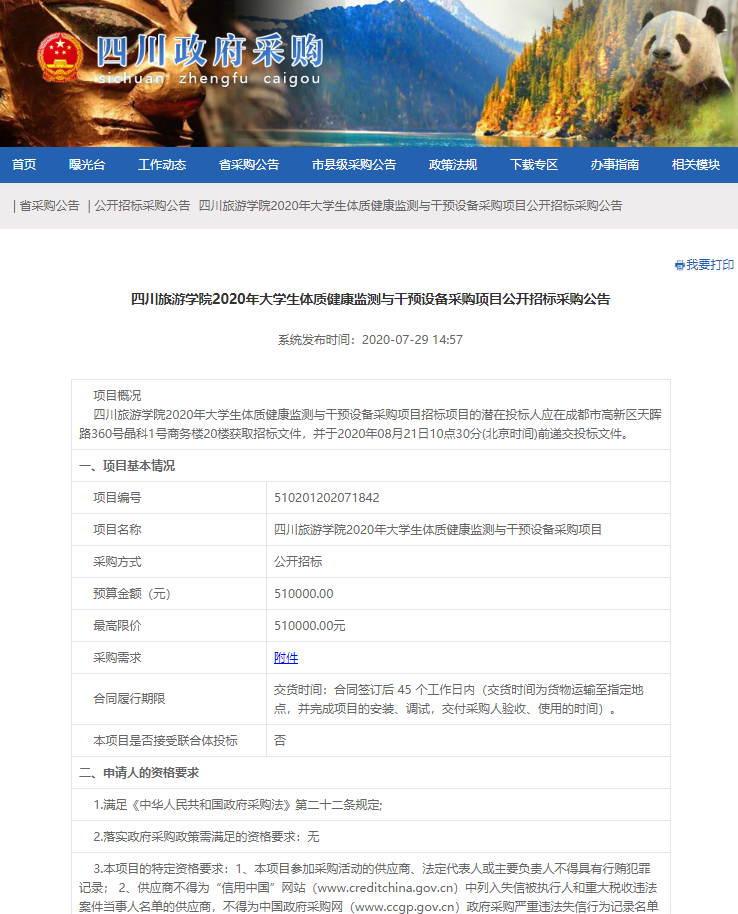Click the 项目概况 heading text
Image resolution: width=738 pixels, height=914 pixels.
click(117, 396)
